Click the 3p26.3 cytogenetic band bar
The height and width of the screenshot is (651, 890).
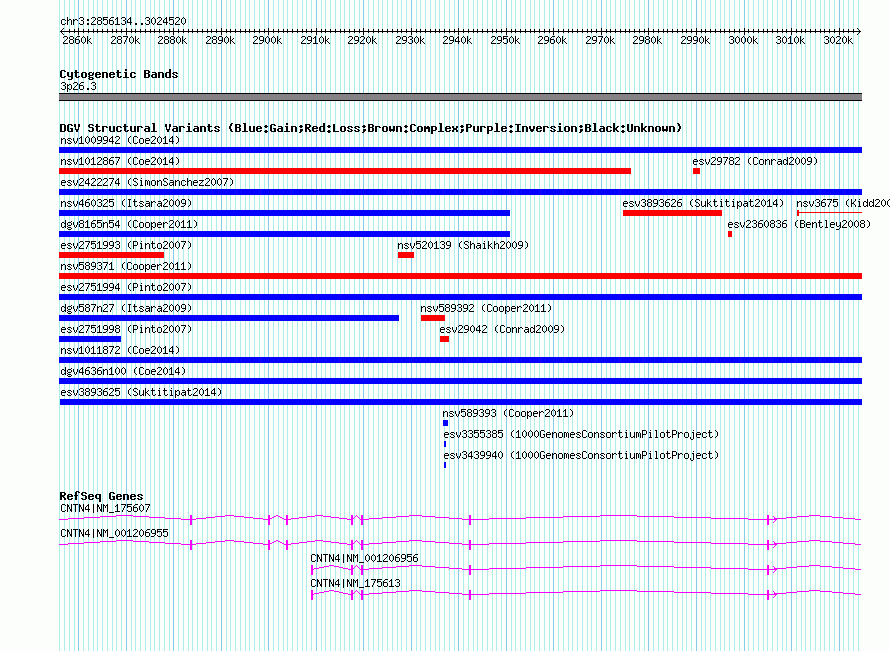pos(460,97)
